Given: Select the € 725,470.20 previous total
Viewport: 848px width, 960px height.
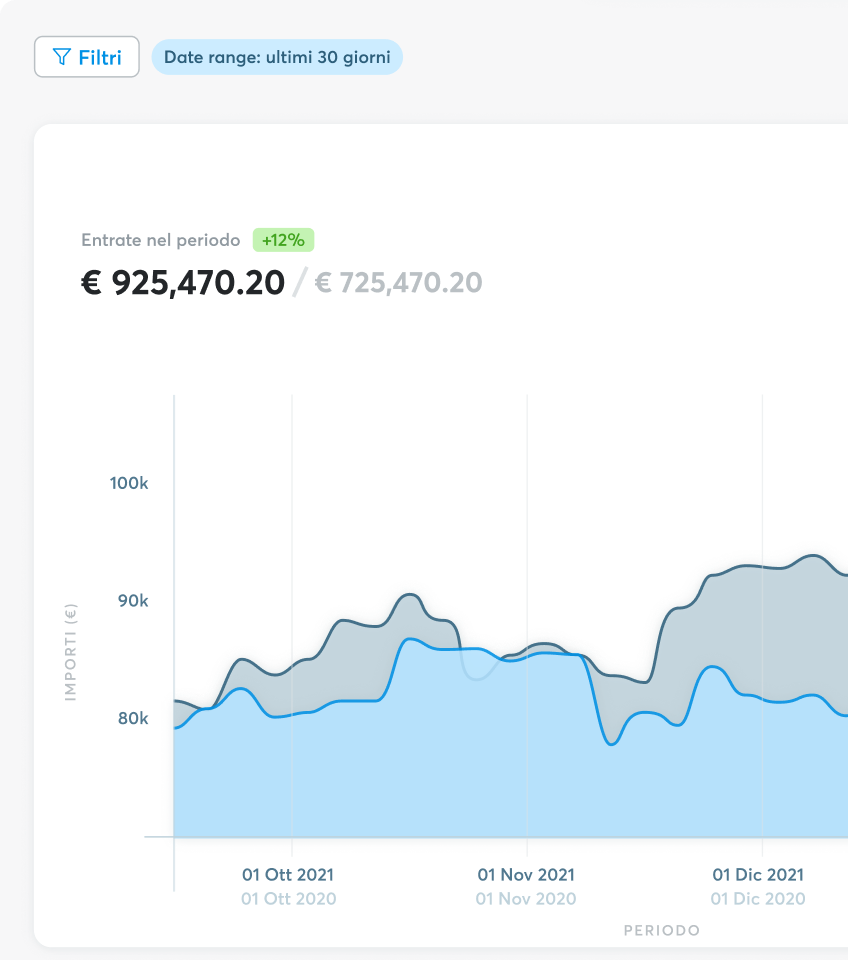Looking at the screenshot, I should point(398,283).
